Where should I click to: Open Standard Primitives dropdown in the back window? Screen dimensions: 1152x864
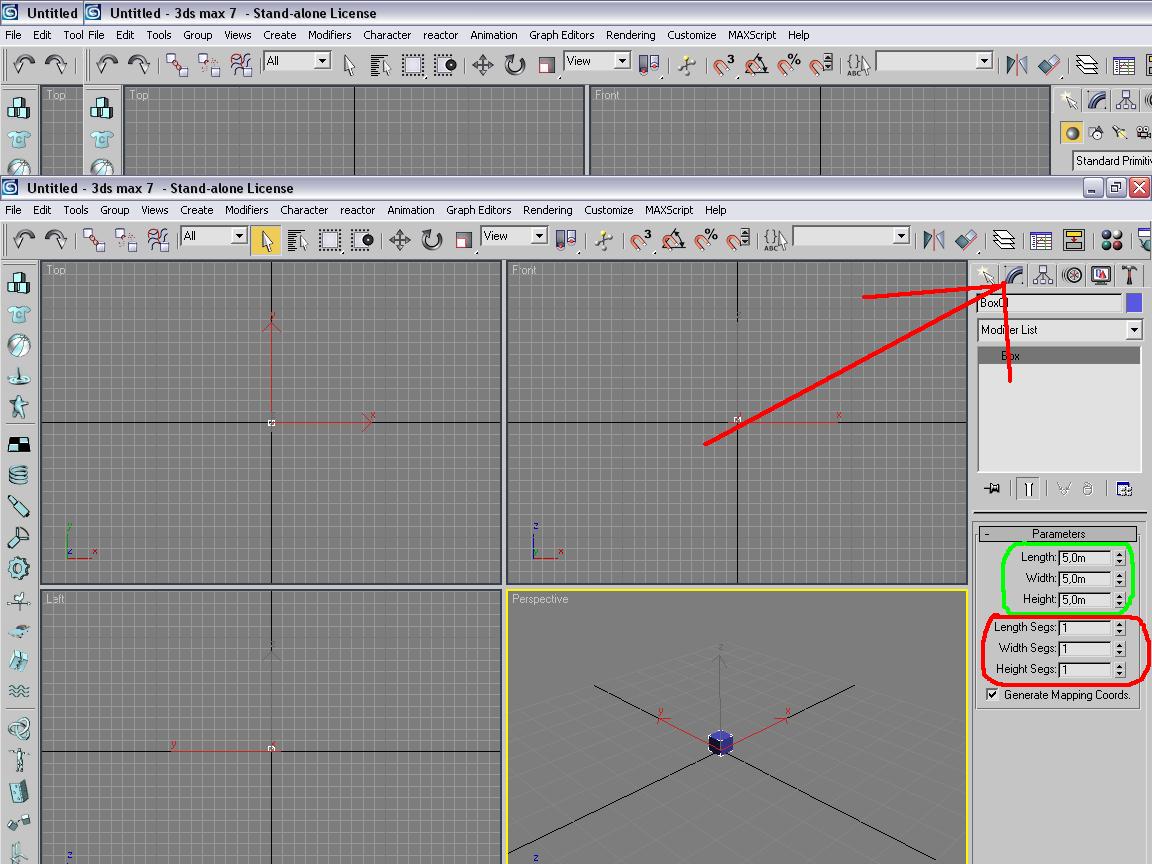click(1112, 161)
